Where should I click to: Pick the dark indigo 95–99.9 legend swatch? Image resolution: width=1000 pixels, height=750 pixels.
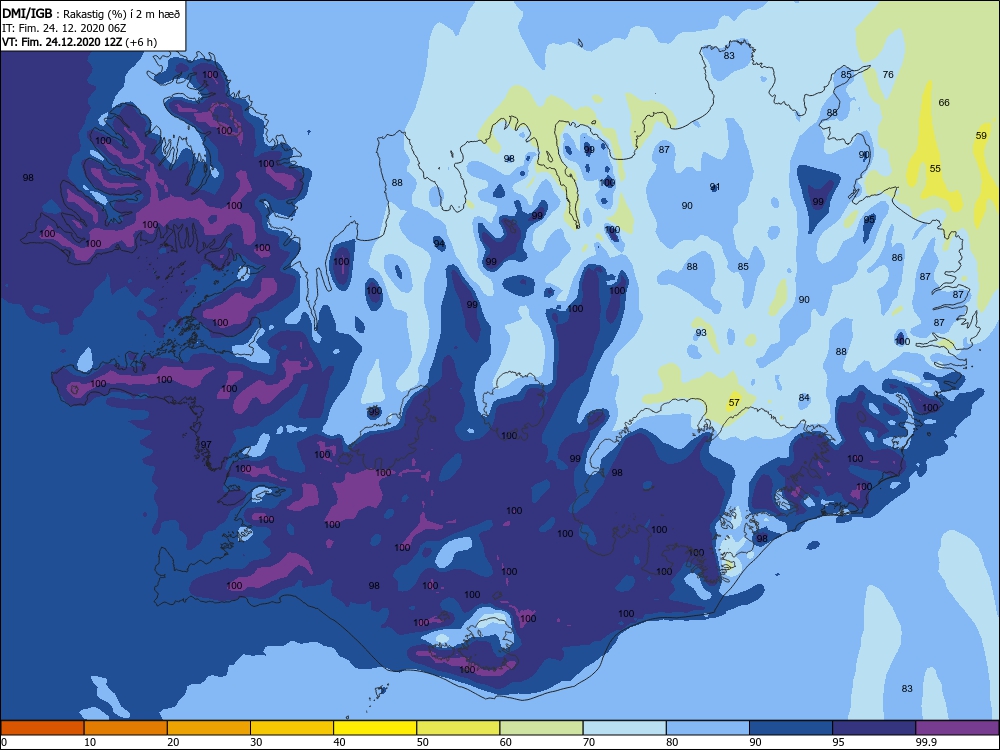click(x=874, y=728)
